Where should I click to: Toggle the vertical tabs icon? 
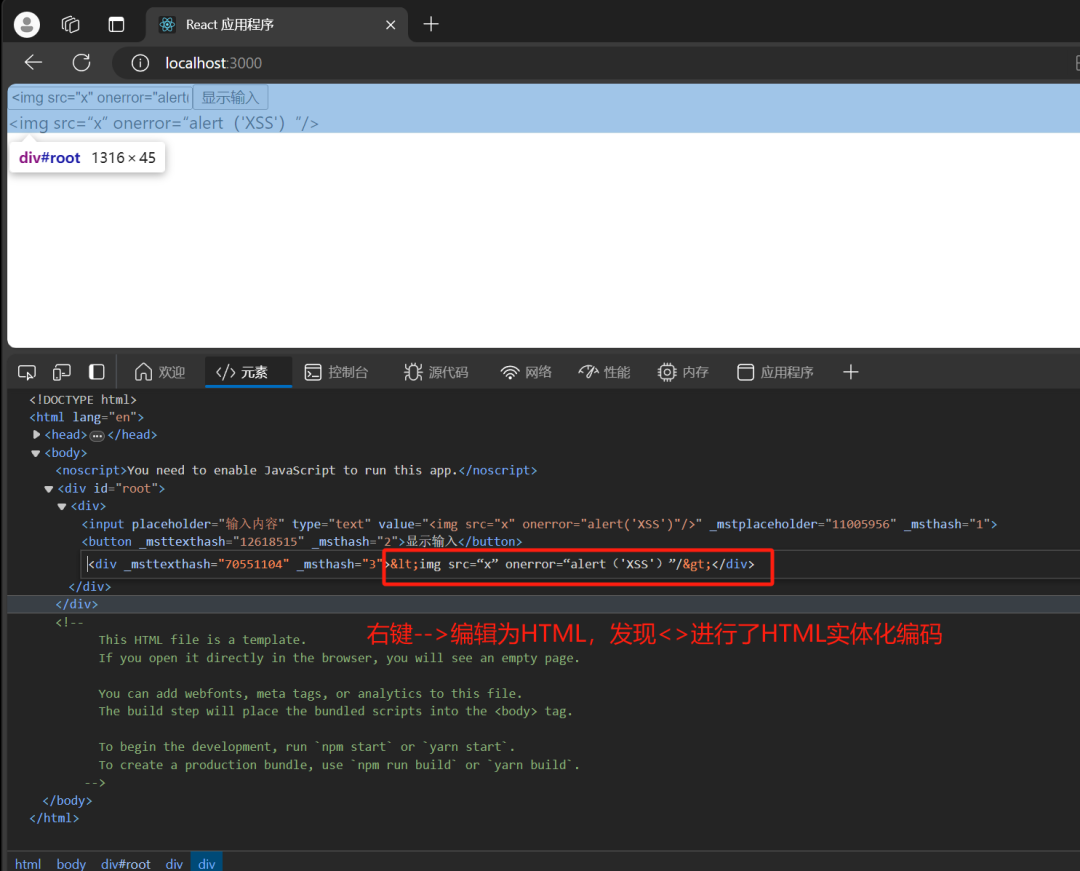click(116, 25)
